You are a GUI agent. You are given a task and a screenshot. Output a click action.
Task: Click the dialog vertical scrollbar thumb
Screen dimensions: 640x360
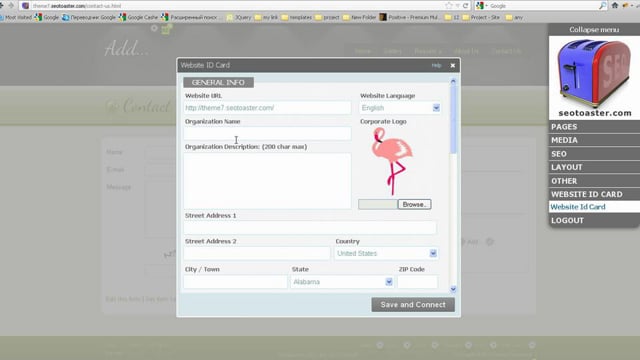[x=453, y=120]
